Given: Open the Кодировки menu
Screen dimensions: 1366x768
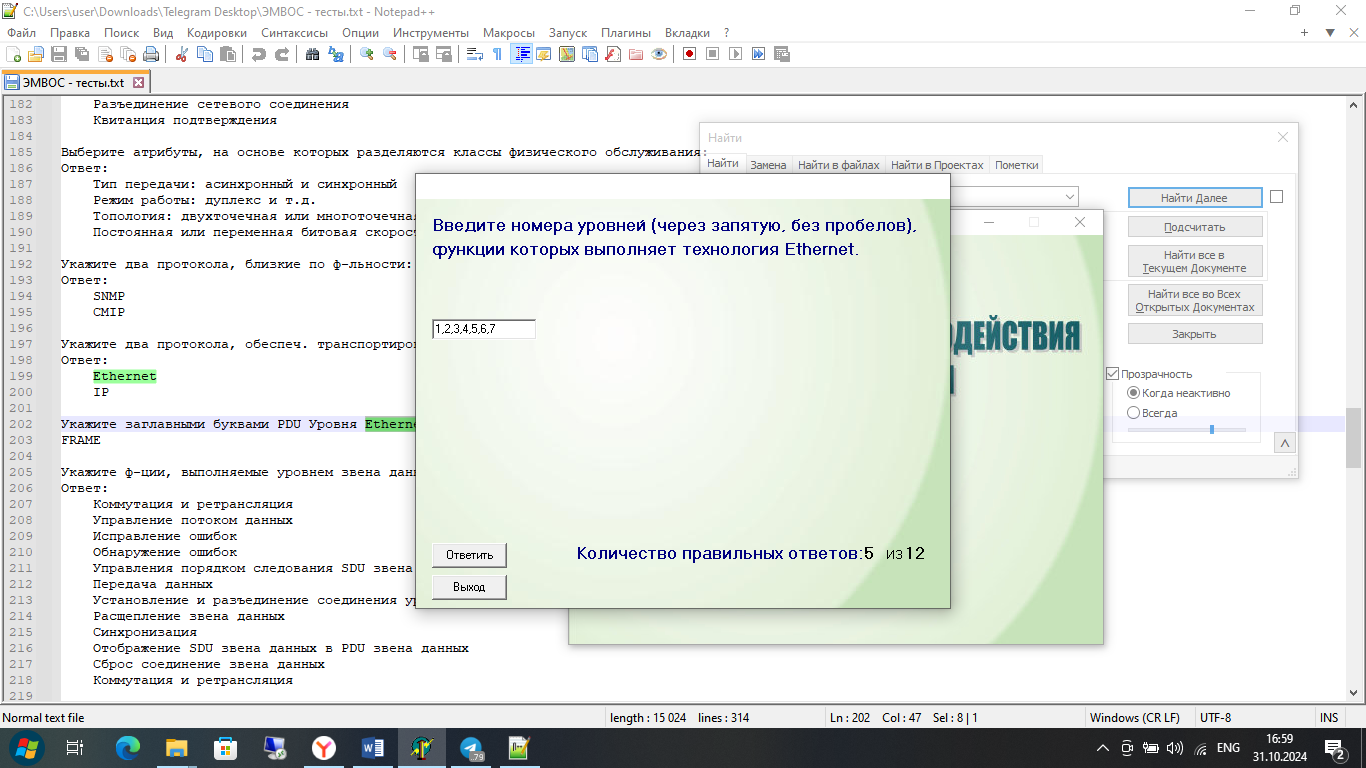Looking at the screenshot, I should point(216,33).
